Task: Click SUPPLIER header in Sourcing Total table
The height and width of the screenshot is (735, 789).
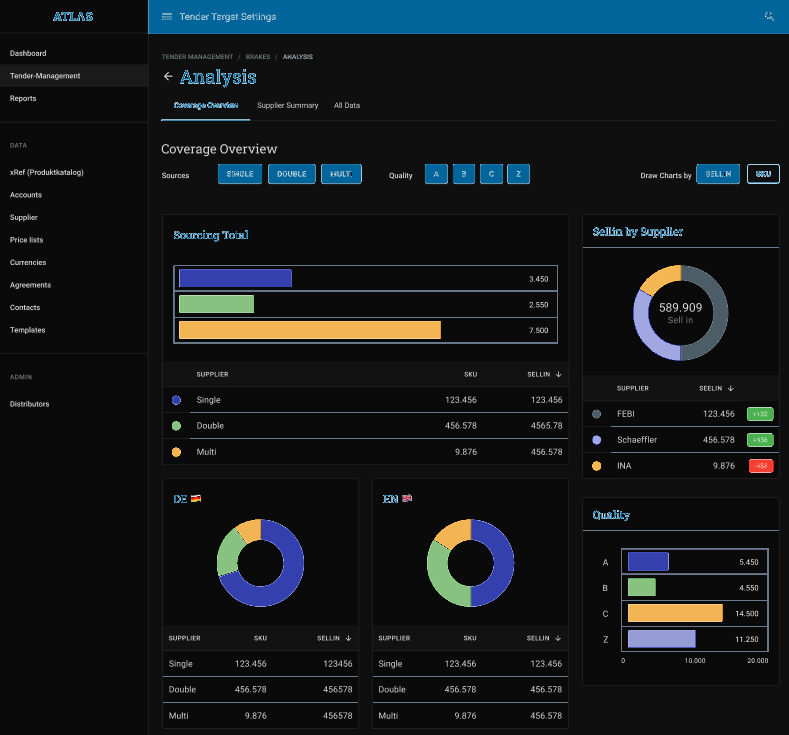Action: click(212, 374)
